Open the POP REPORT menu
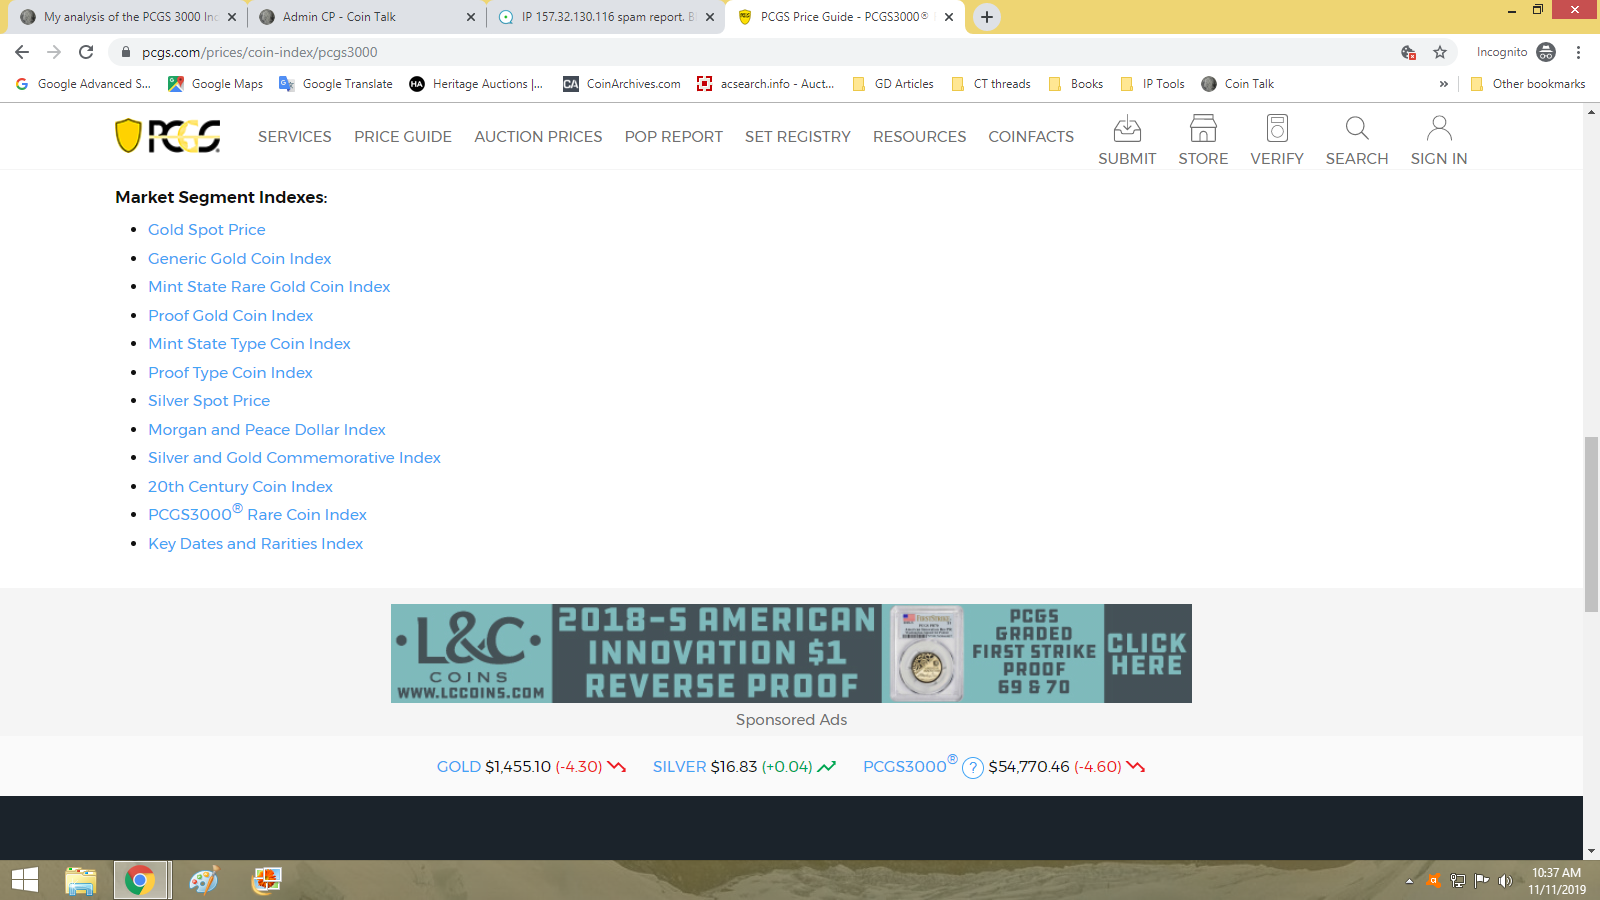This screenshot has height=900, width=1600. pyautogui.click(x=674, y=137)
